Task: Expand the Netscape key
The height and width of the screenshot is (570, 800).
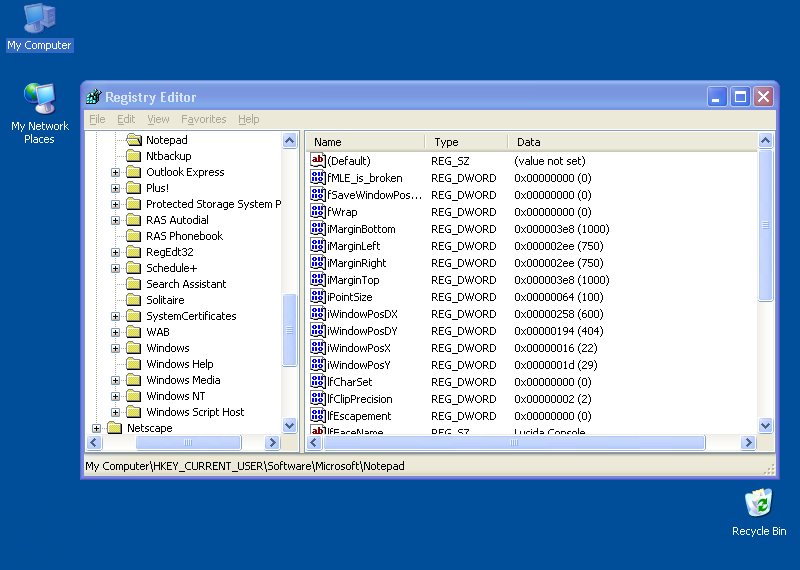Action: pos(96,428)
